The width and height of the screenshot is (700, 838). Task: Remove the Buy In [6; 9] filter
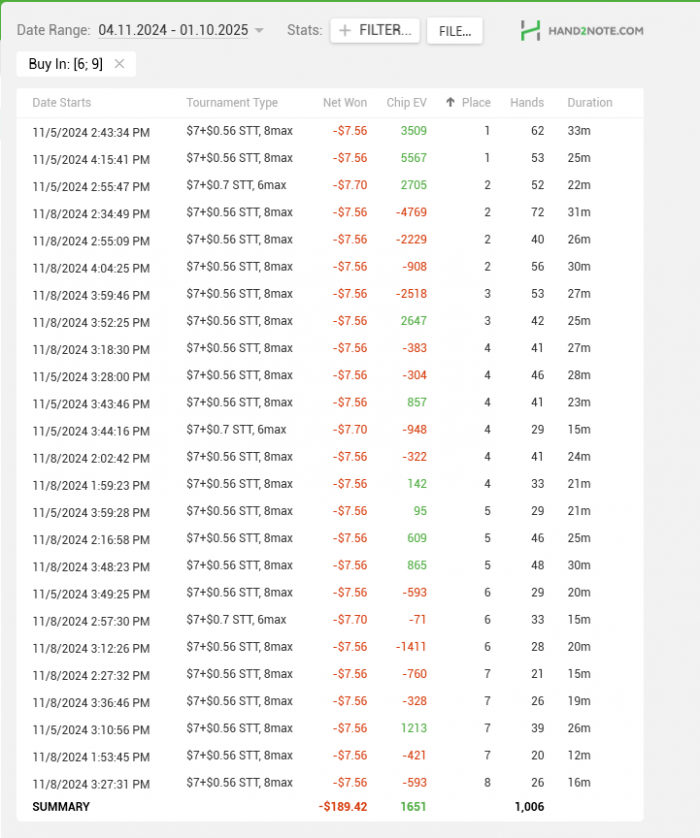119,64
